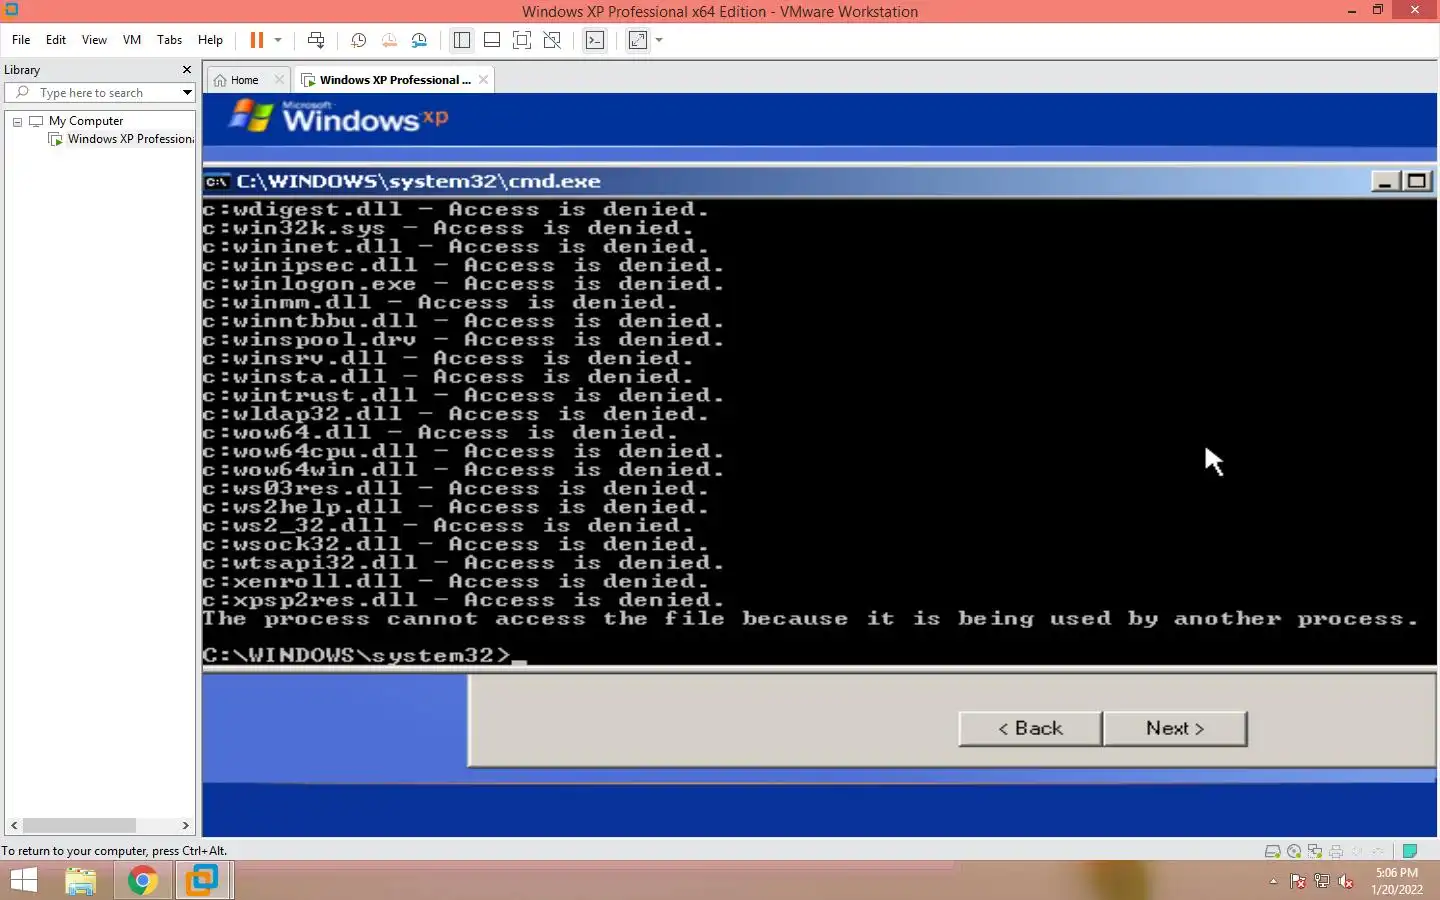Click the library scrollbar right arrow
The height and width of the screenshot is (900, 1440).
coord(185,826)
